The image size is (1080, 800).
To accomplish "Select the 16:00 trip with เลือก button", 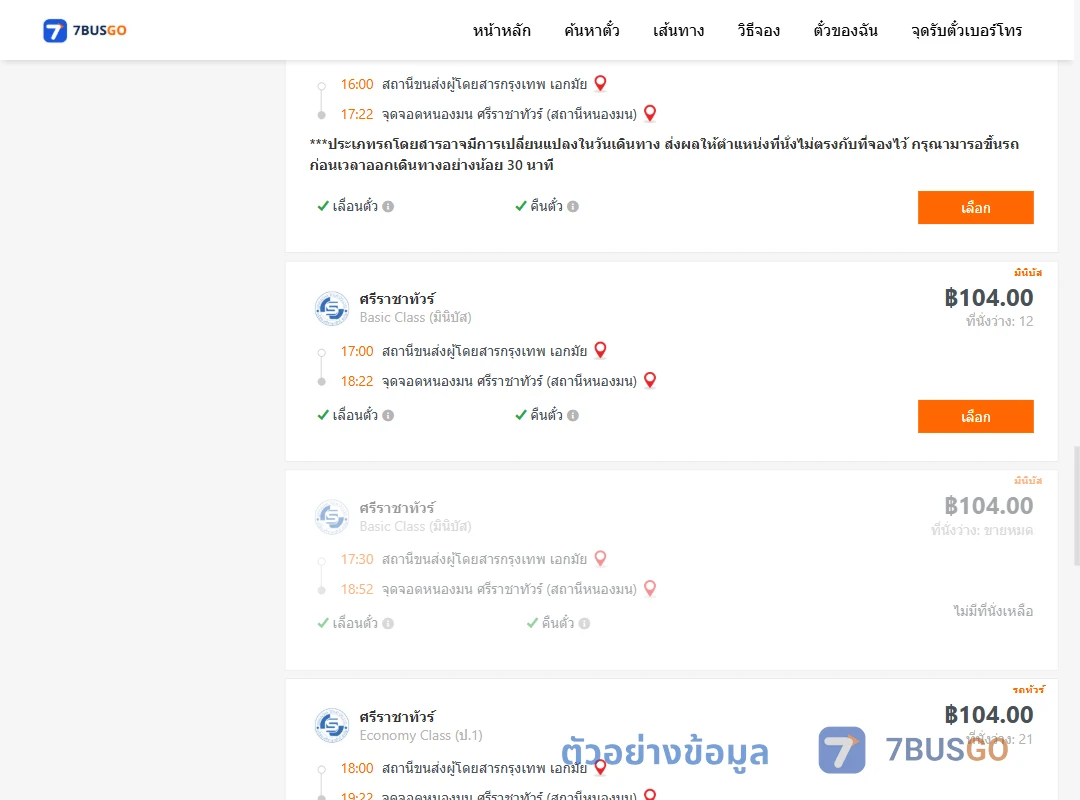I will (x=975, y=207).
